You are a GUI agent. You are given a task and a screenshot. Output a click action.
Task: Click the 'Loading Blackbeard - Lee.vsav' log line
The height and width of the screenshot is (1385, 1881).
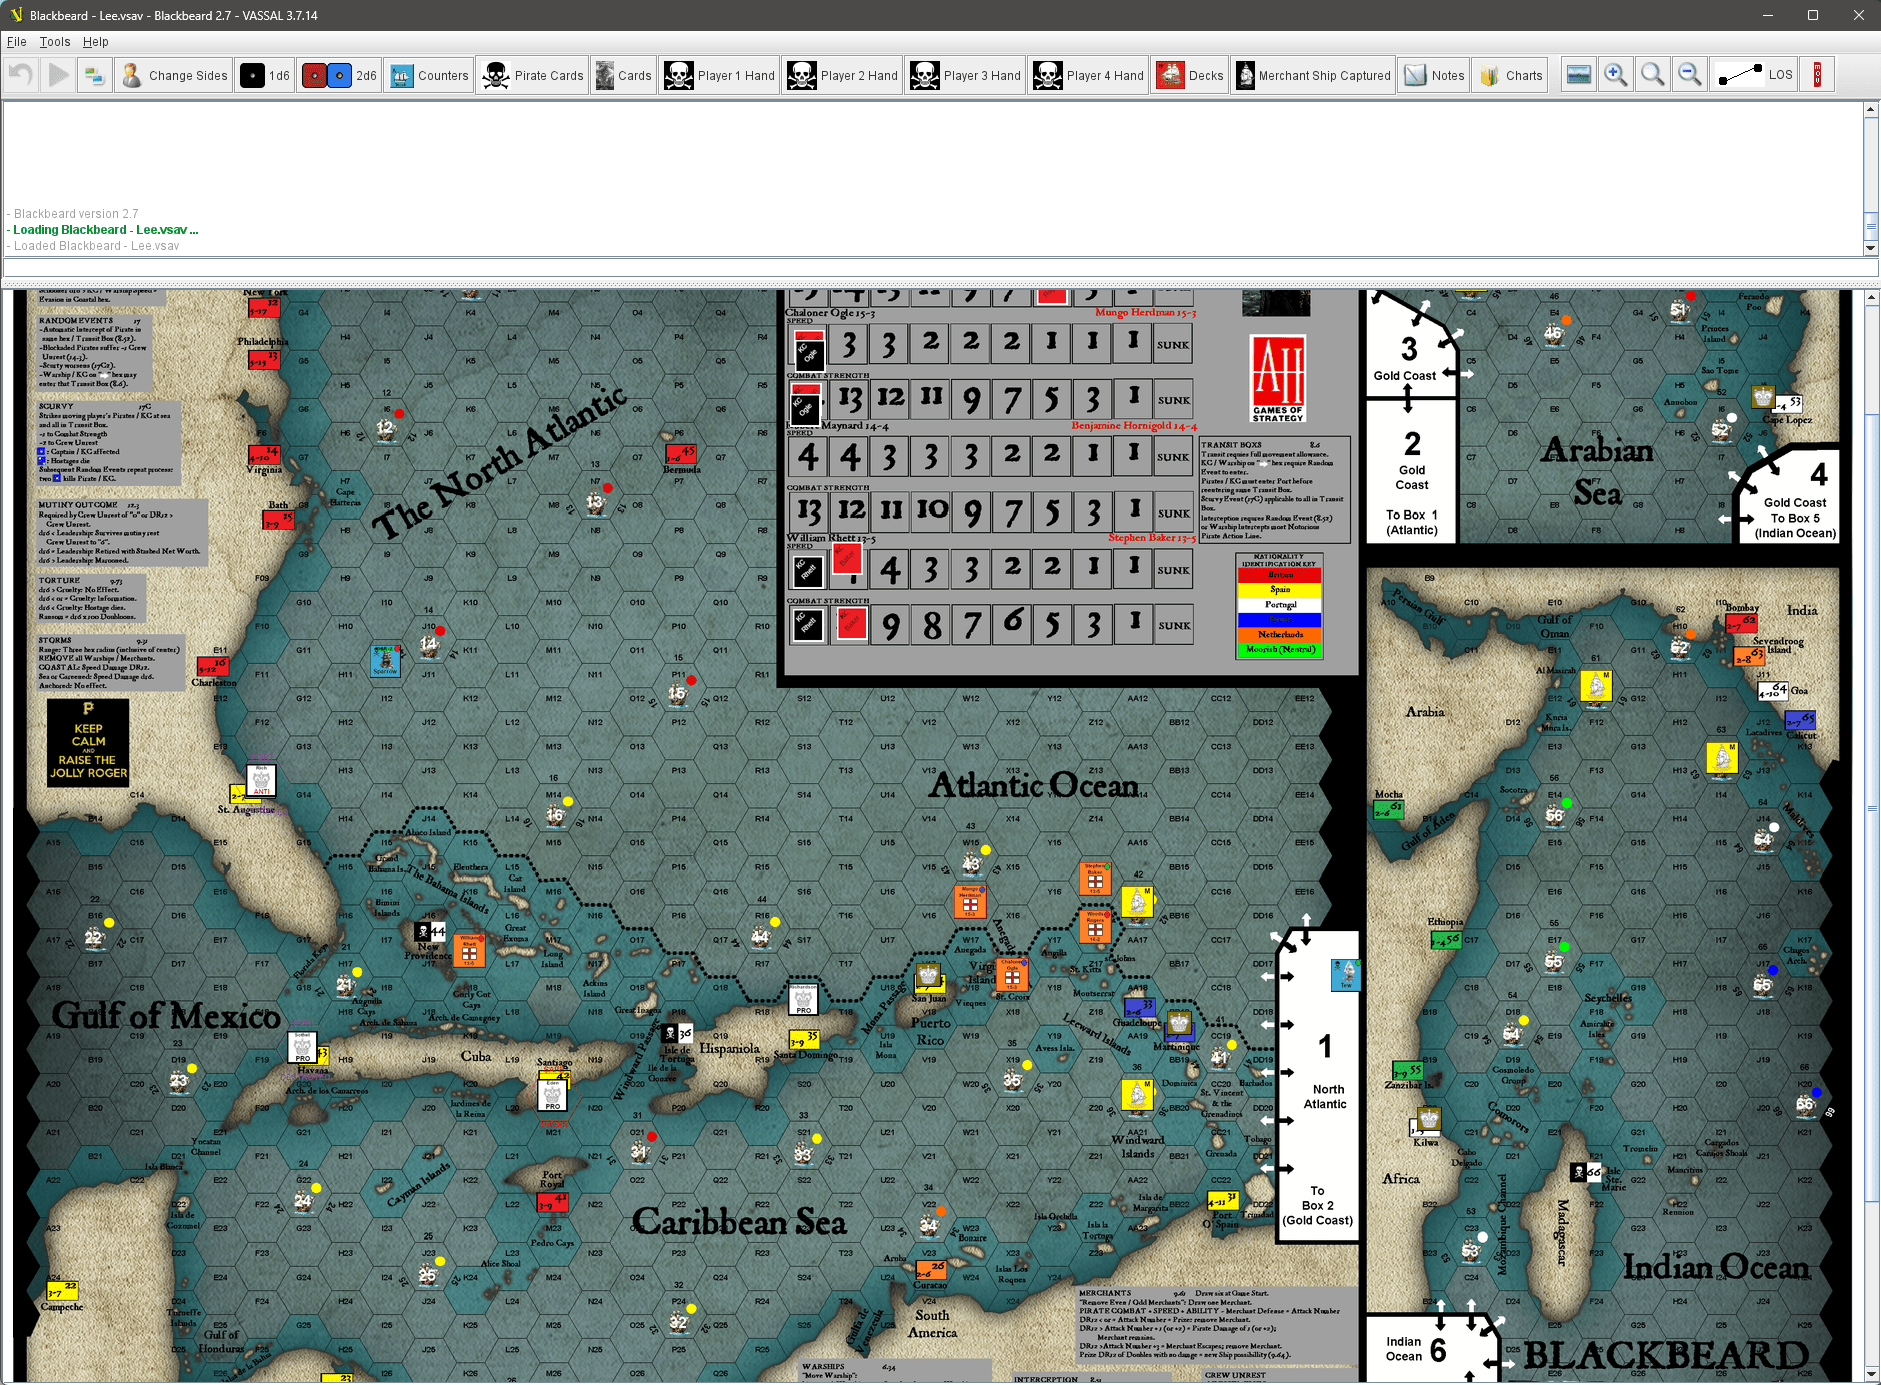pyautogui.click(x=105, y=230)
